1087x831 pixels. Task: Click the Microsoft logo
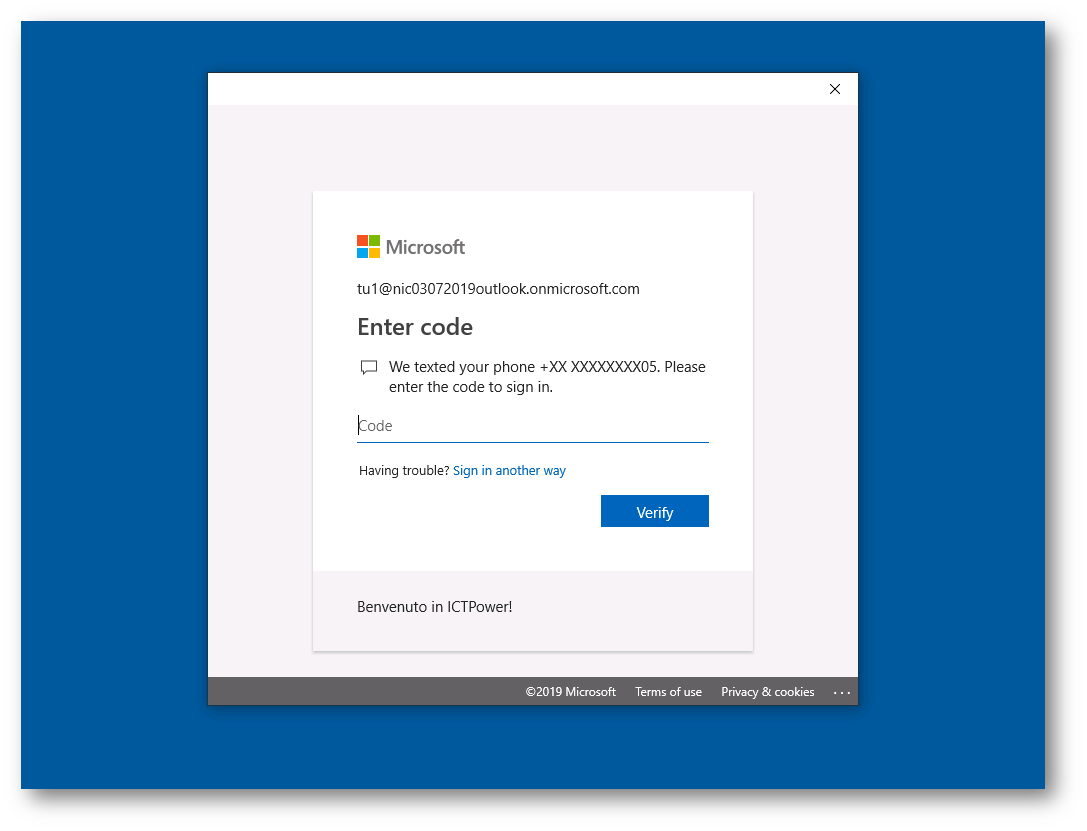tap(410, 247)
